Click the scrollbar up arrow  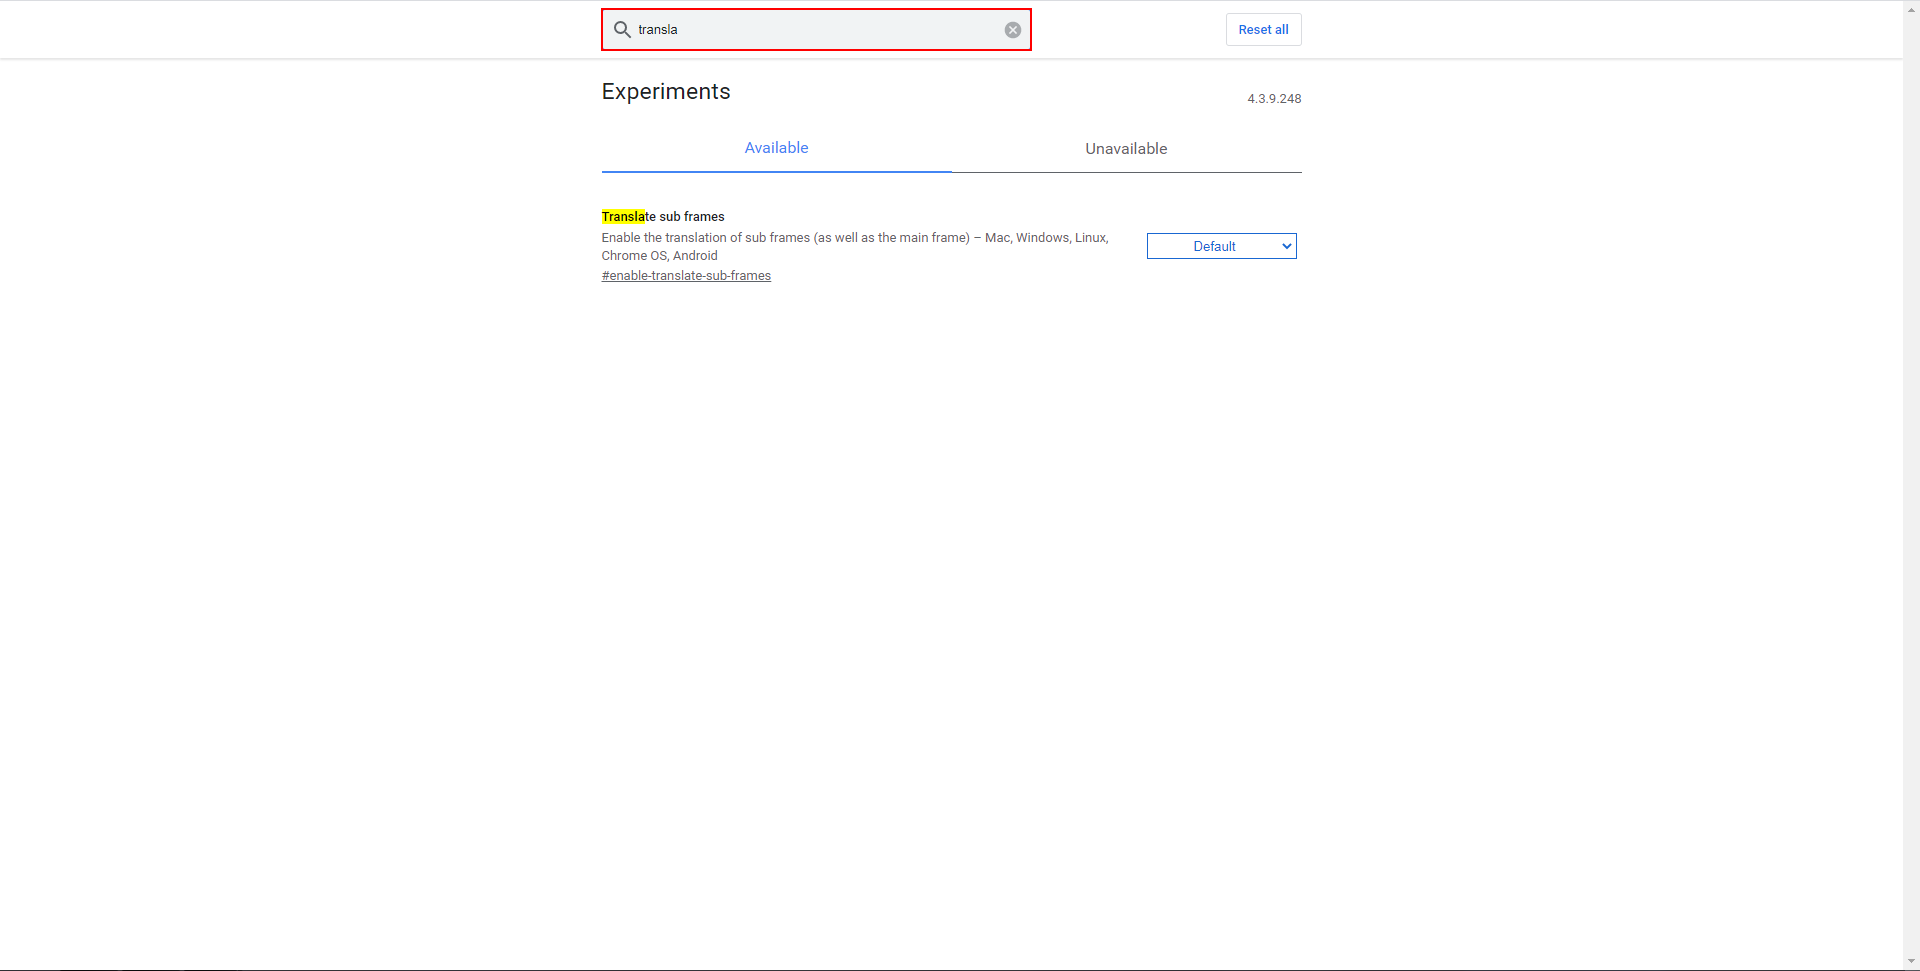[1911, 9]
